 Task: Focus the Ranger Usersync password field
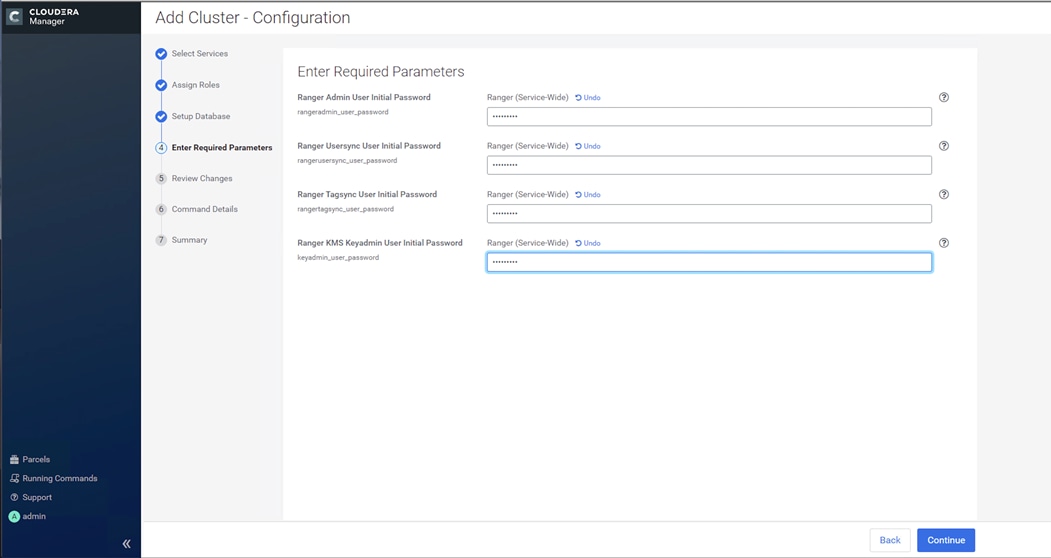coord(709,165)
